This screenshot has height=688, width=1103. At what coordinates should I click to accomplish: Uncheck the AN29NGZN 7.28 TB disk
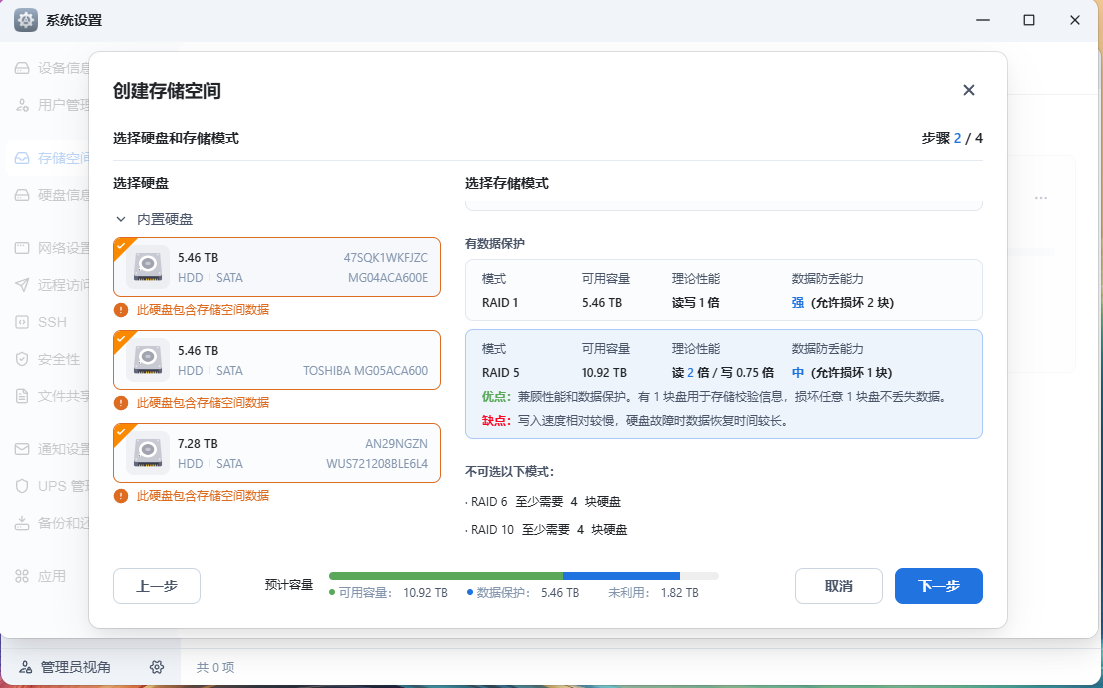point(121,430)
